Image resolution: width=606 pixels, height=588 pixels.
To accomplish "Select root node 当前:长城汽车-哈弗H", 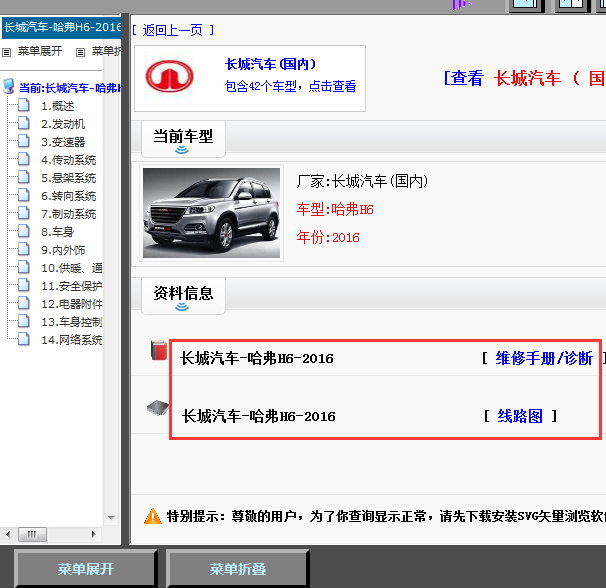I will (x=70, y=88).
